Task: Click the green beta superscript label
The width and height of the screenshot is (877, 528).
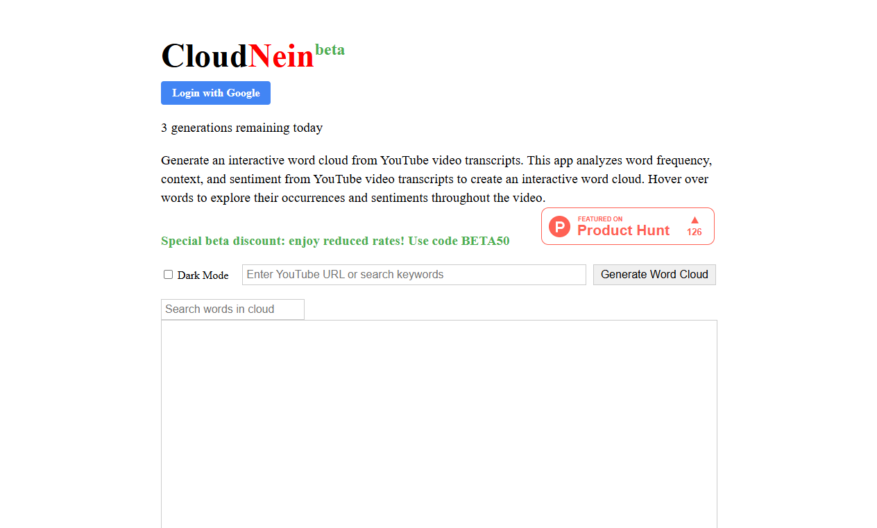Action: pyautogui.click(x=330, y=50)
